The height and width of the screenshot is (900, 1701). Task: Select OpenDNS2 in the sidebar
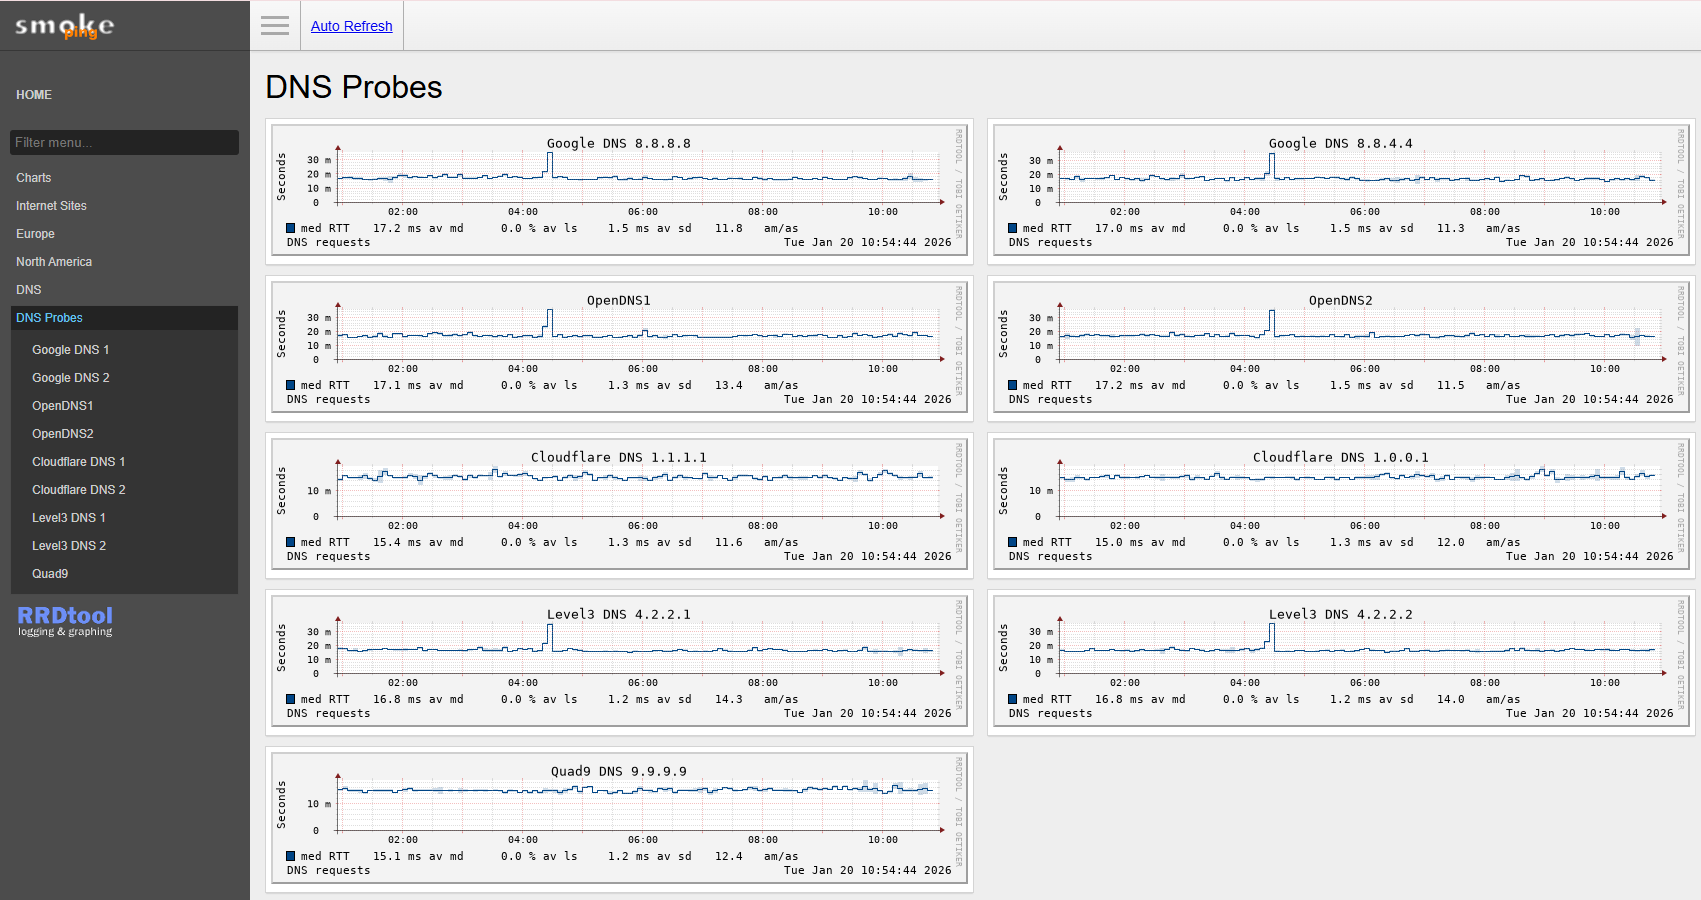click(x=63, y=434)
